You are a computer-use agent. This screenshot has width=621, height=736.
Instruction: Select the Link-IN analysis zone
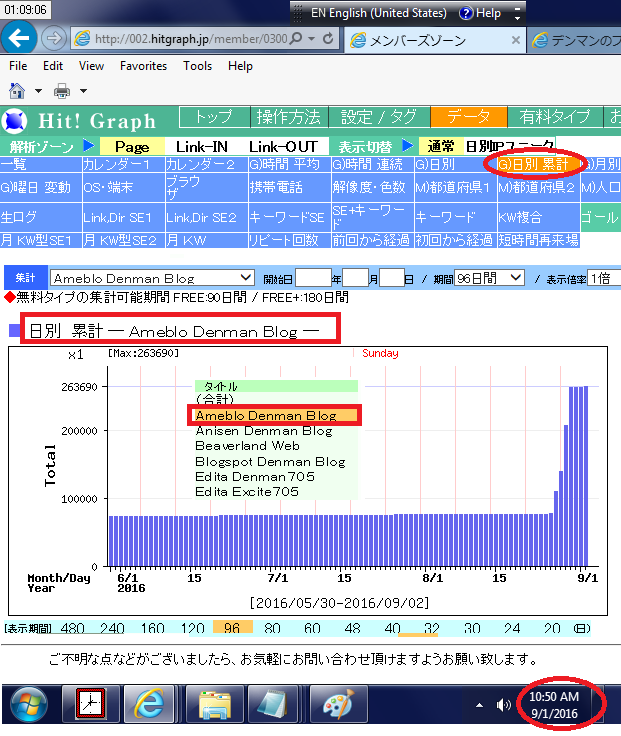coord(202,146)
